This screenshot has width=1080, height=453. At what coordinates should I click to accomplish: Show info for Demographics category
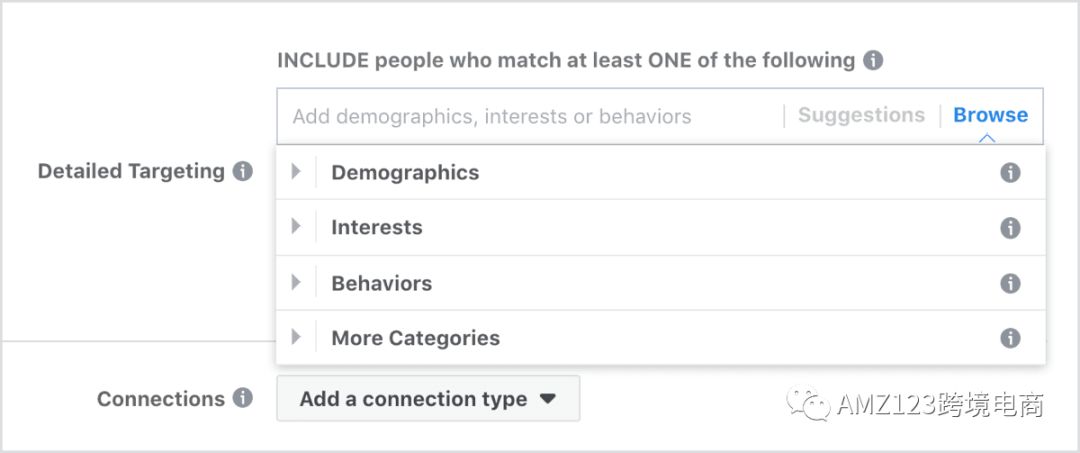[1011, 172]
